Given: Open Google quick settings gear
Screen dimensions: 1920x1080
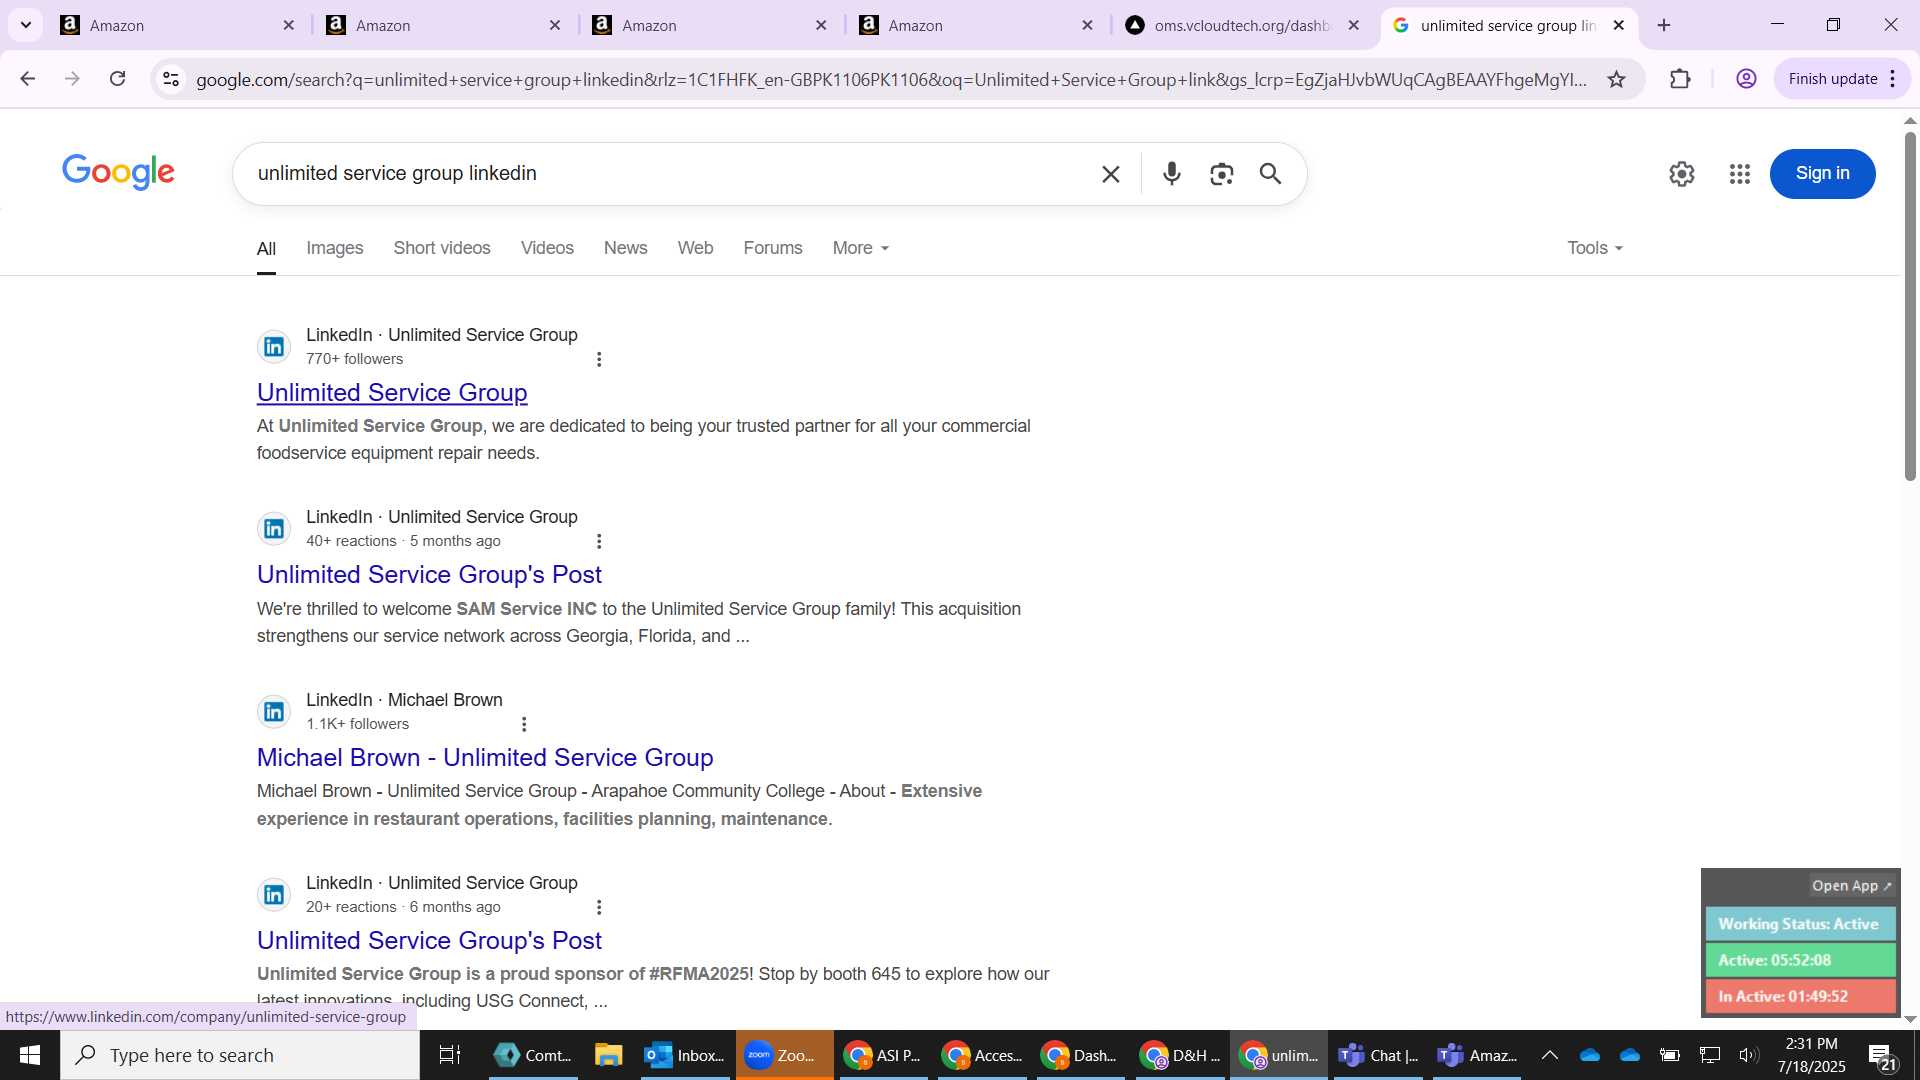Looking at the screenshot, I should (1681, 174).
